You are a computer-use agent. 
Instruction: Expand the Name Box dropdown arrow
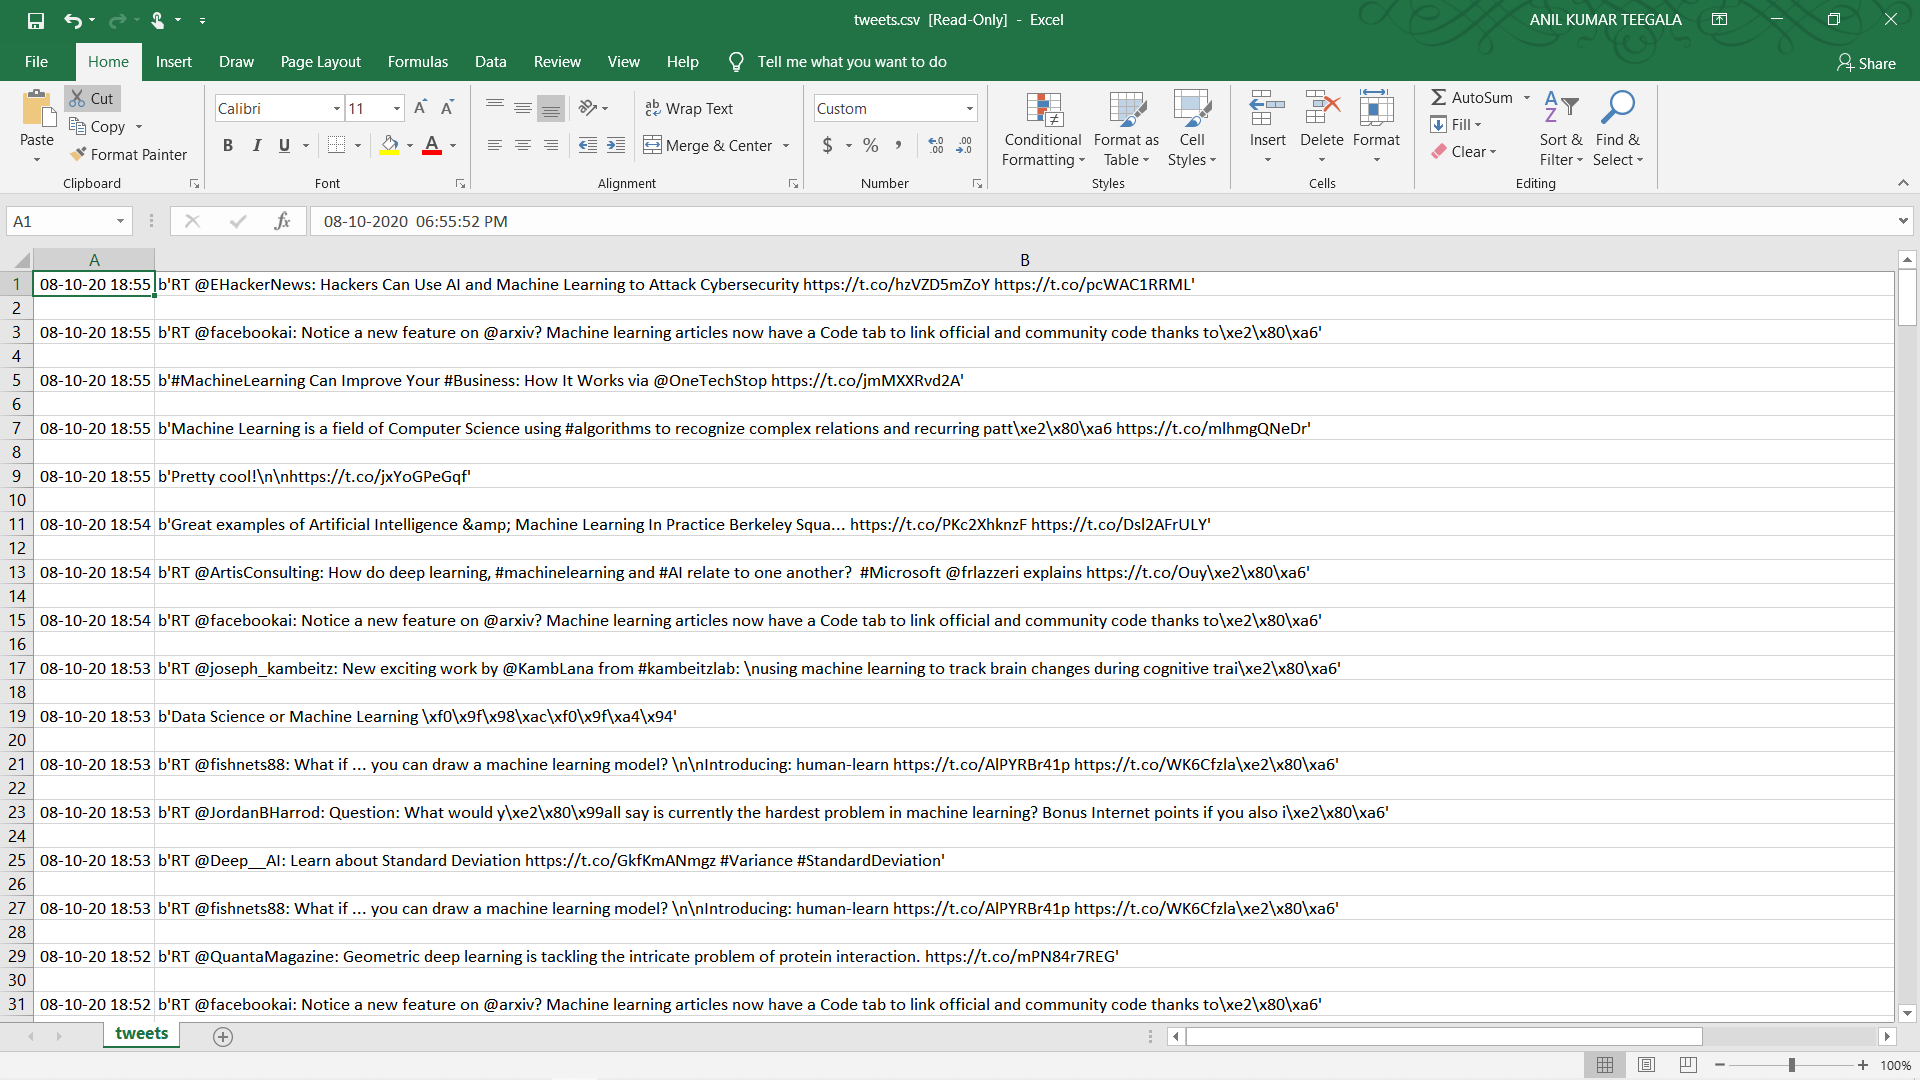pos(120,221)
